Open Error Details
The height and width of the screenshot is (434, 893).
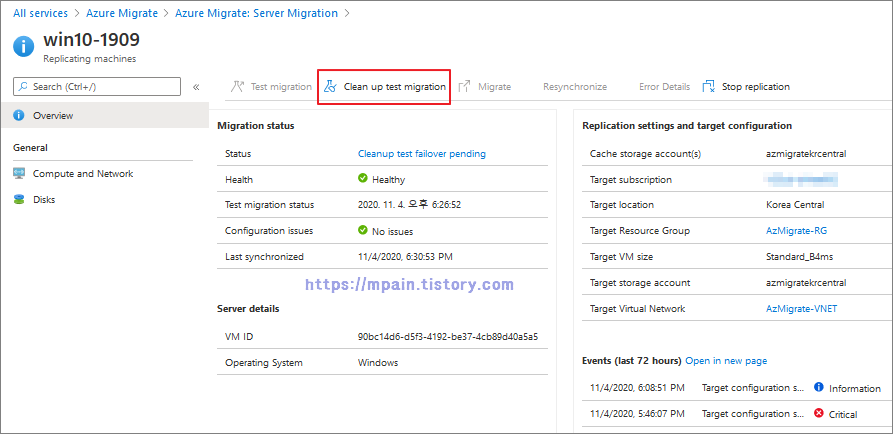664,87
